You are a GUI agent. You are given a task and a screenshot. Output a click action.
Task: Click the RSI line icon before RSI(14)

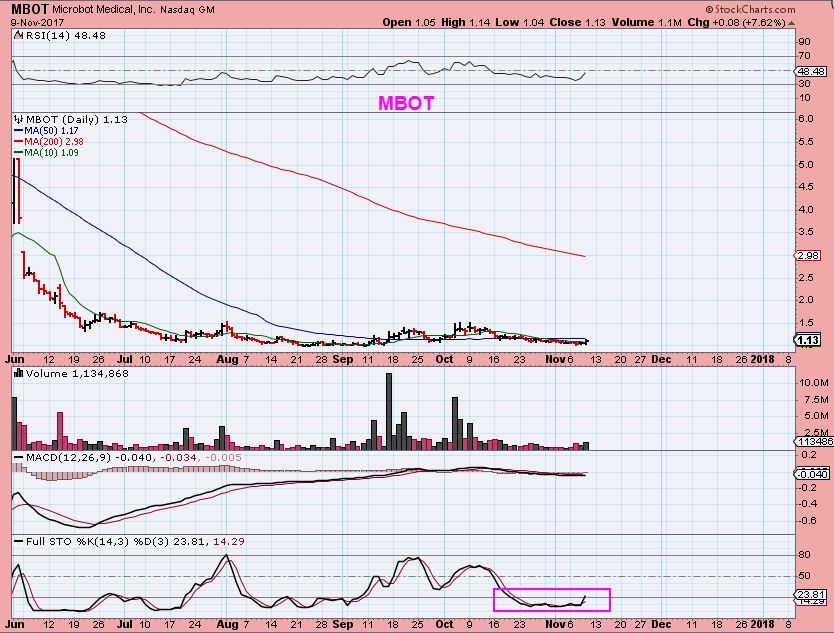[x=19, y=35]
